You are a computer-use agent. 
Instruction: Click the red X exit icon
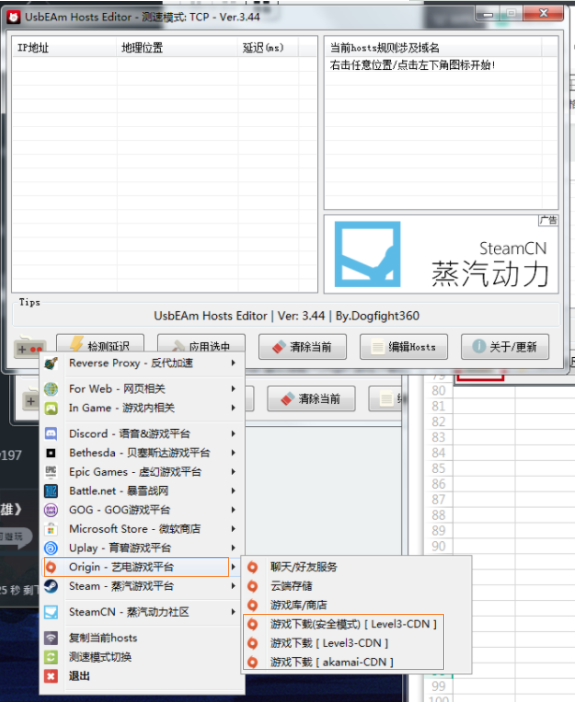51,676
